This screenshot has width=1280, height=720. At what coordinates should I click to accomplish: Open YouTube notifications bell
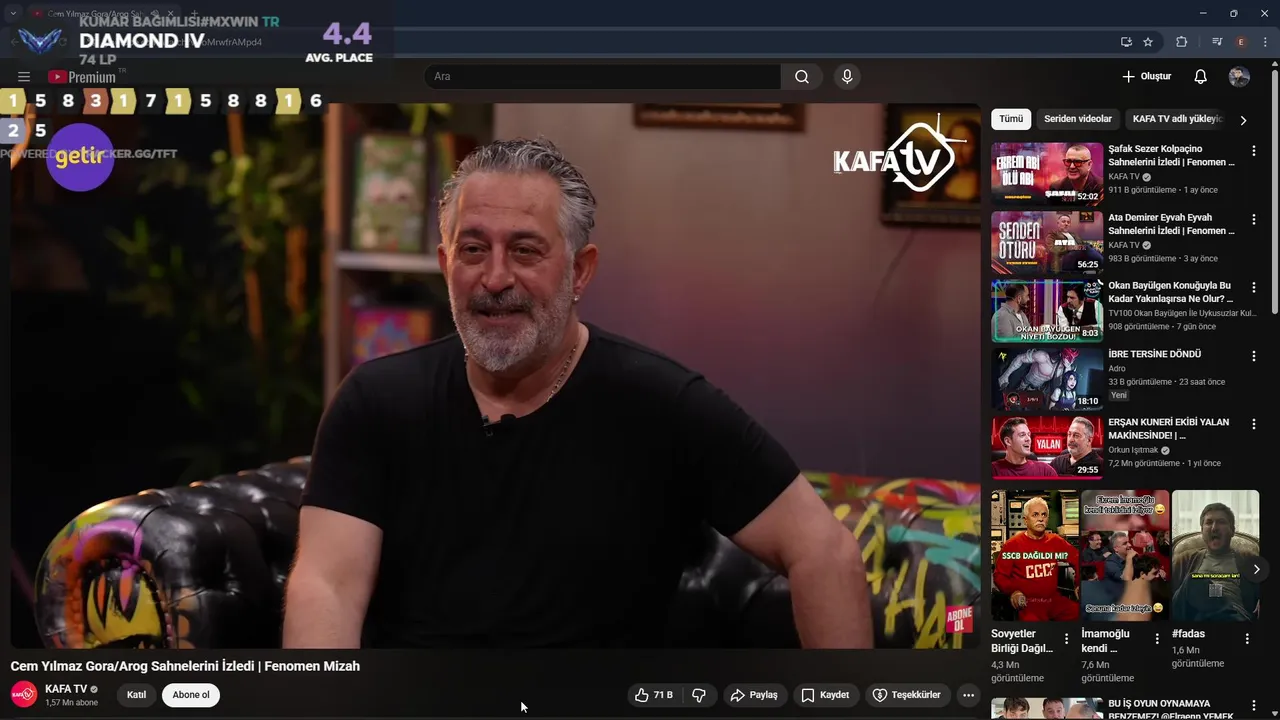[1201, 77]
